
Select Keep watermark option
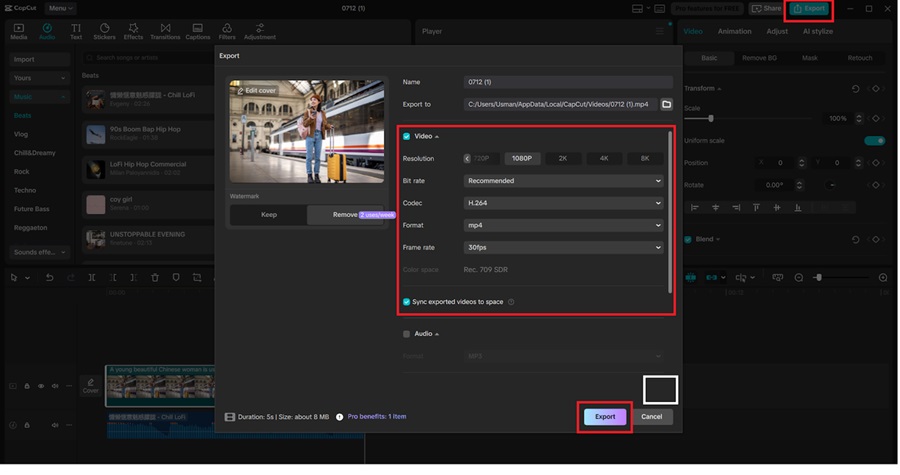point(269,215)
